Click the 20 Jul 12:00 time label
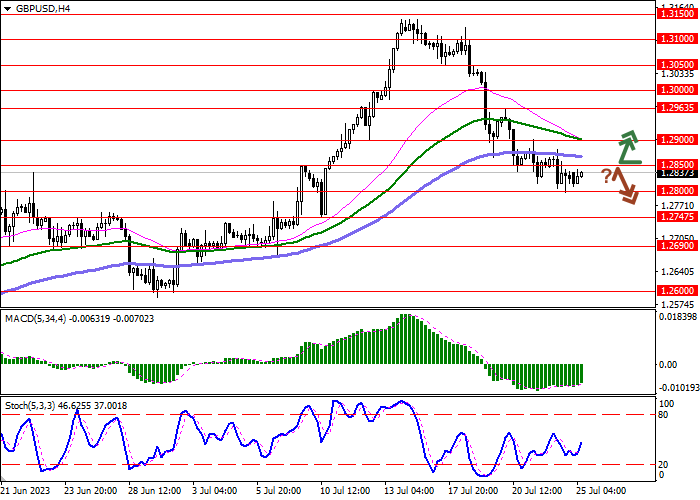Image resolution: width=700 pixels, height=500 pixels. coord(539,491)
